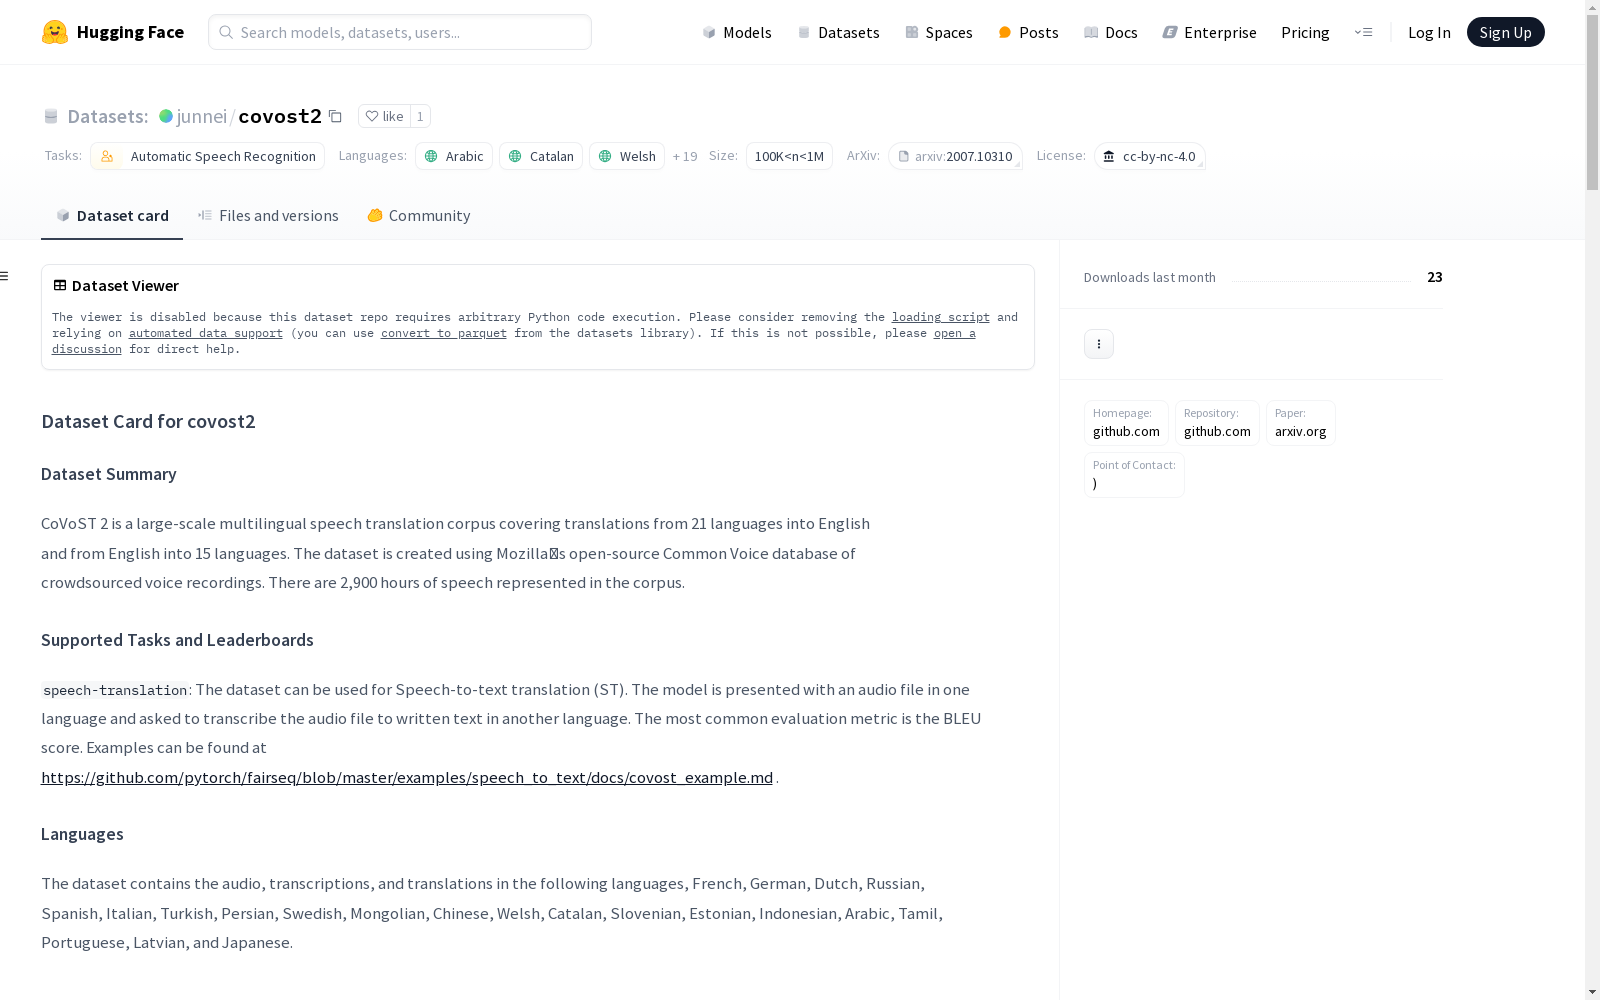Open the Community tab
The image size is (1600, 1000).
coord(418,215)
